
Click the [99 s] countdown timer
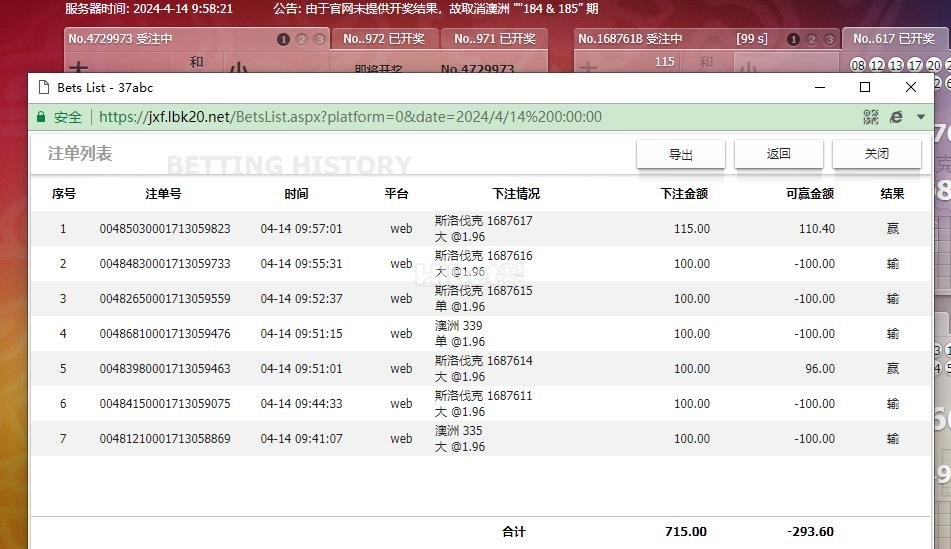click(x=752, y=39)
